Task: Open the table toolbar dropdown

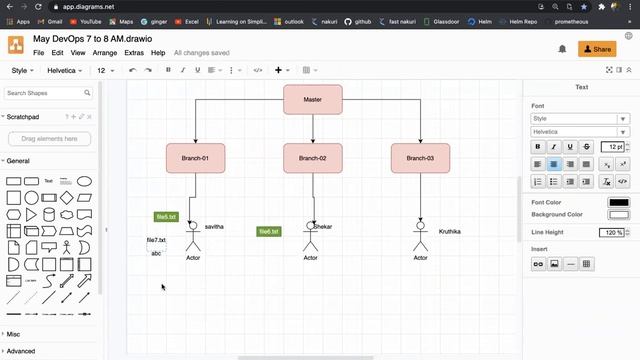Action: click(x=310, y=70)
